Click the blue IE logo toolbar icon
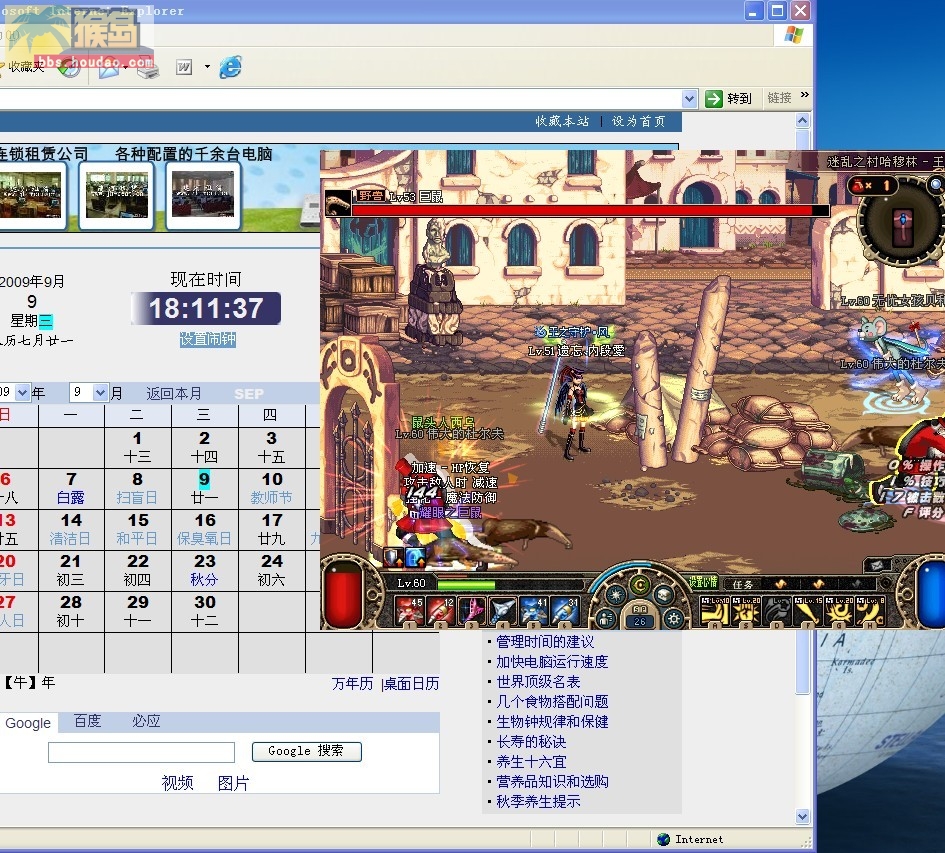 [230, 67]
